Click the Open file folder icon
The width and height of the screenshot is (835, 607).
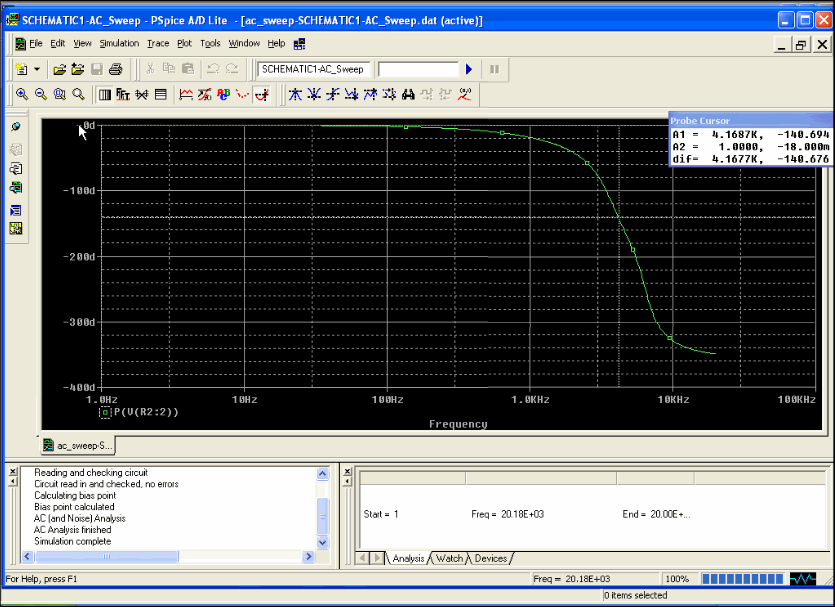(59, 69)
